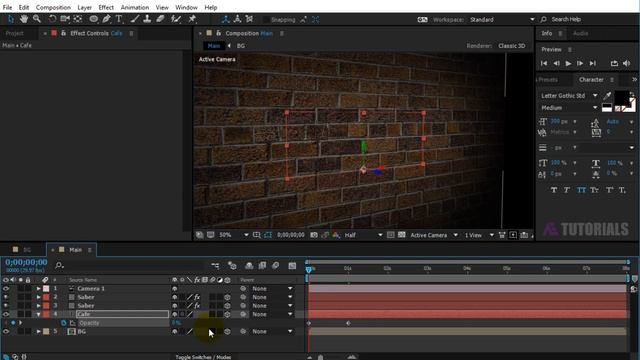Select the Clone Stamp tool
The height and width of the screenshot is (360, 640).
pyautogui.click(x=147, y=19)
